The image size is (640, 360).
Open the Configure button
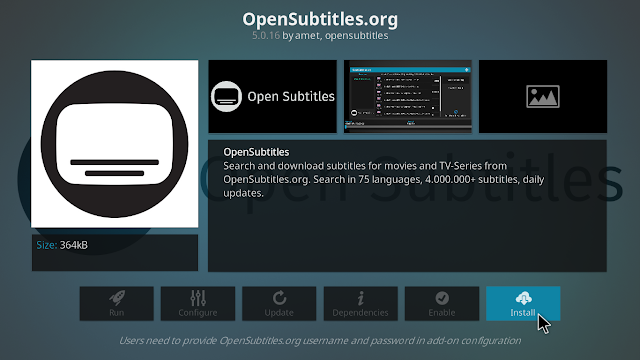coord(198,303)
